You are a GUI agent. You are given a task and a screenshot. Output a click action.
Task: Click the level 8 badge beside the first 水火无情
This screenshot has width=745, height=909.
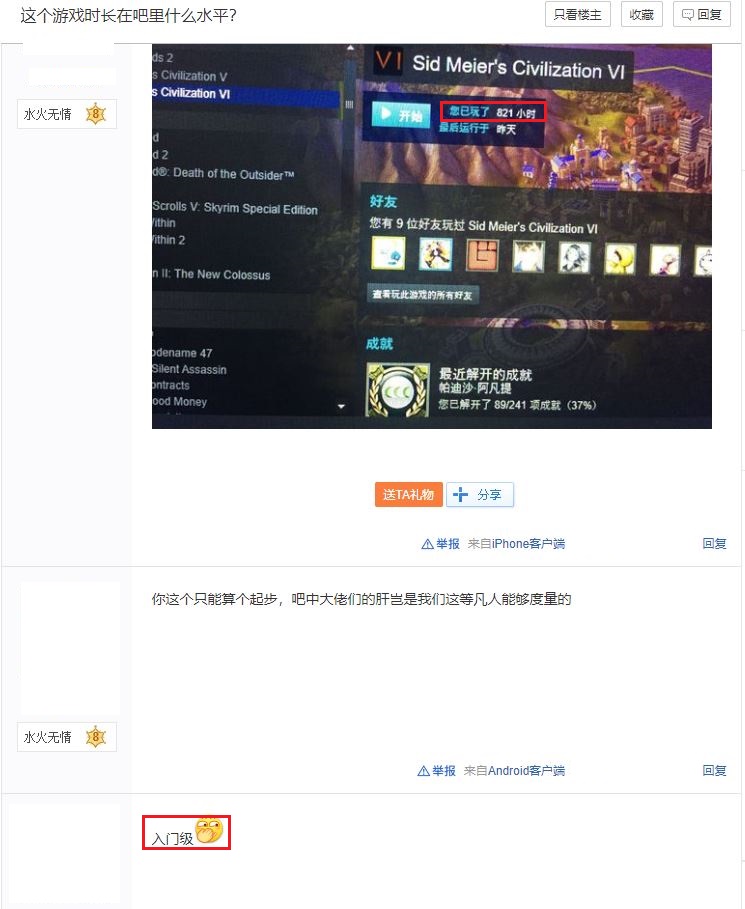click(96, 114)
